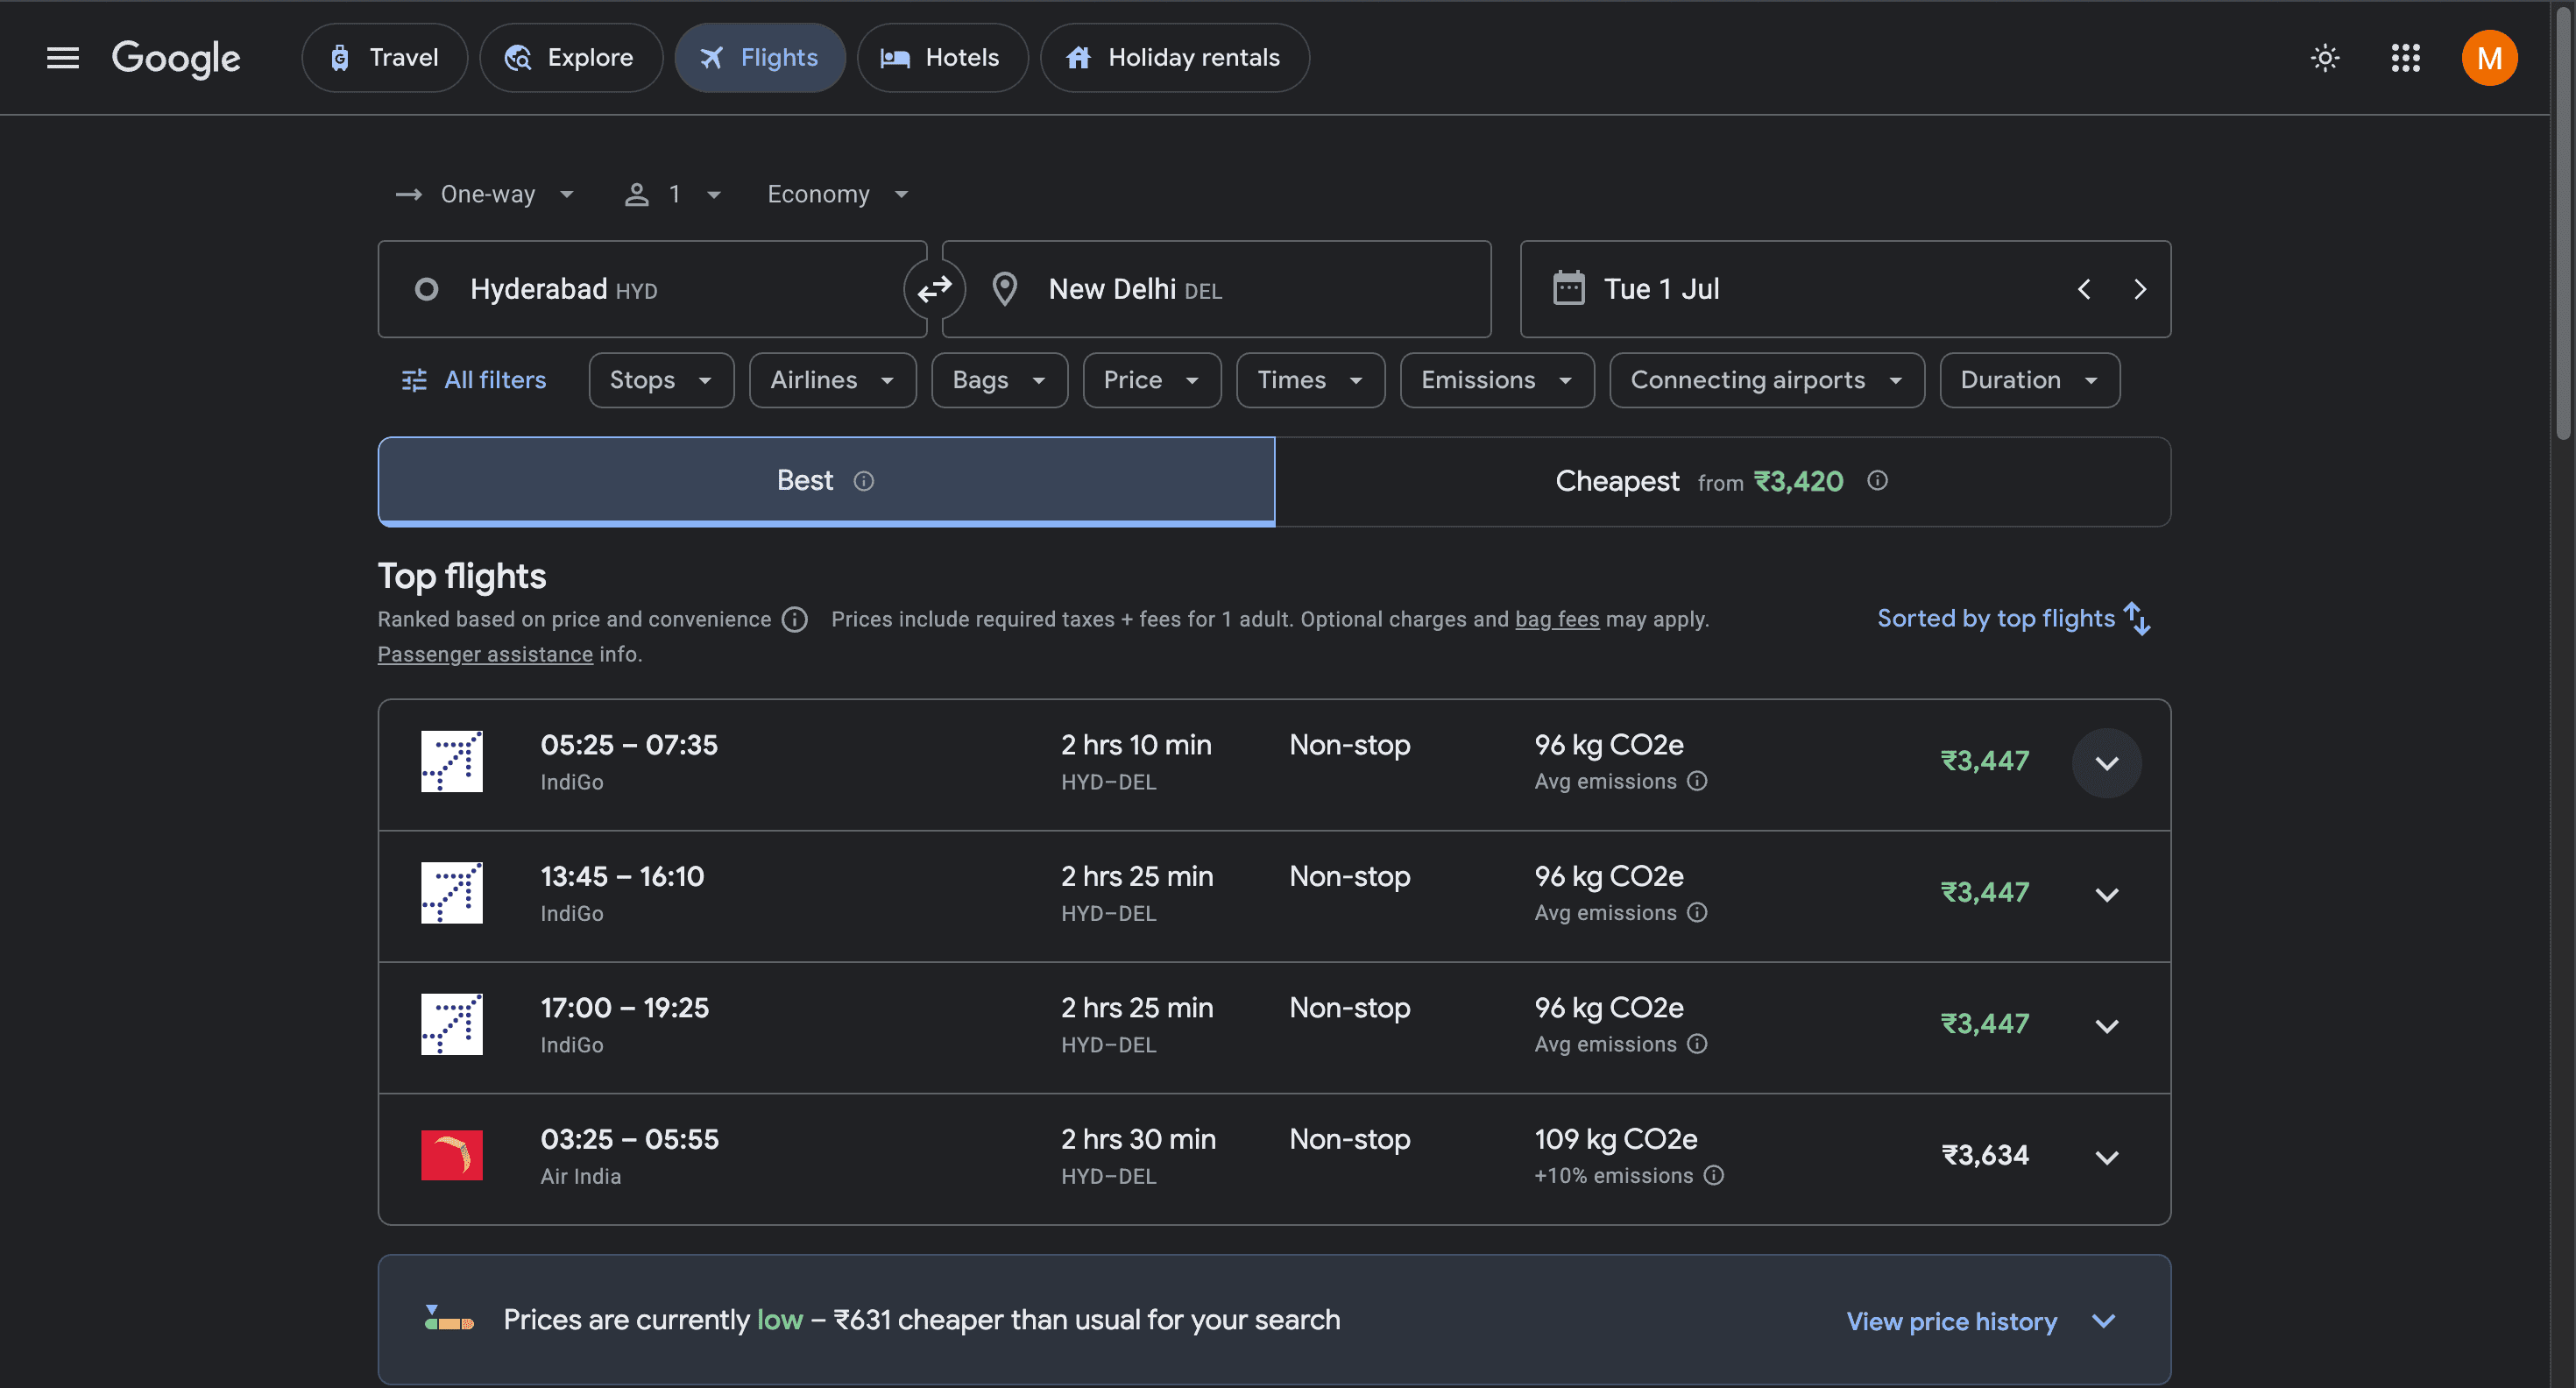This screenshot has width=2576, height=1388.
Task: Open All filters
Action: (x=474, y=380)
